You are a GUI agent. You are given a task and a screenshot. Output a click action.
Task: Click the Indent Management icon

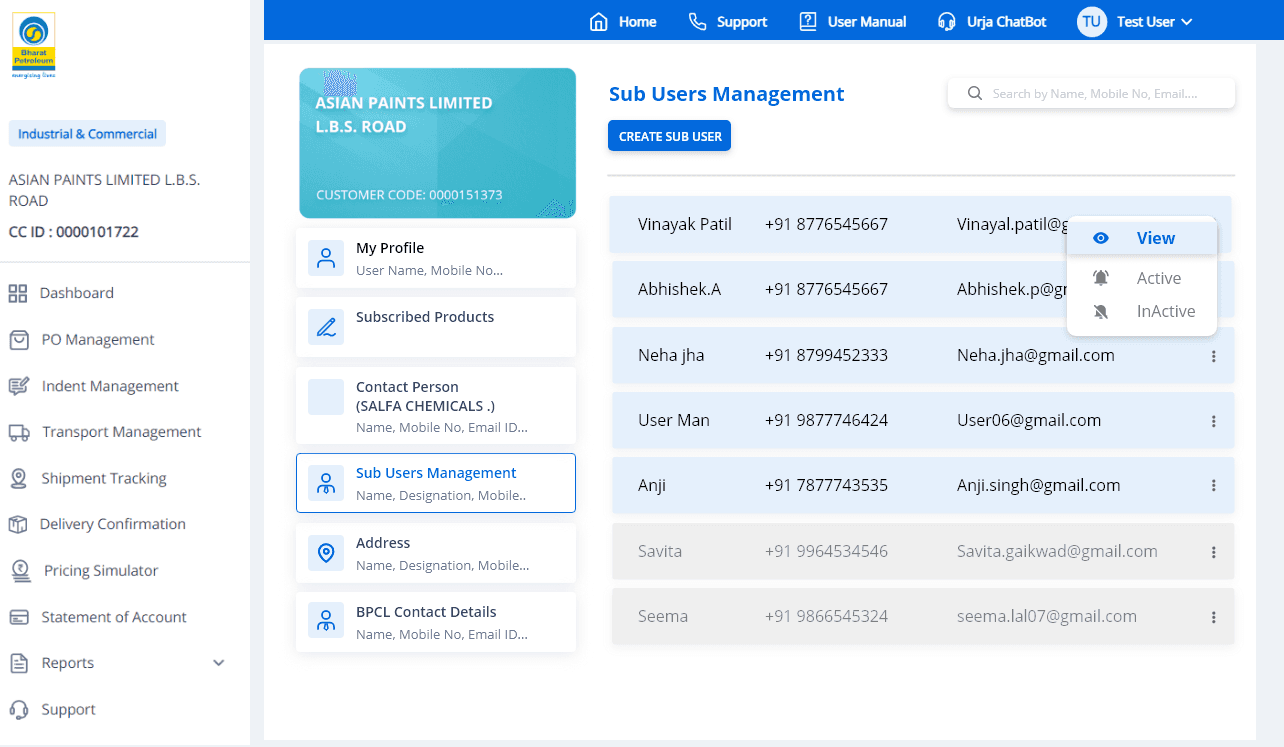pyautogui.click(x=19, y=386)
